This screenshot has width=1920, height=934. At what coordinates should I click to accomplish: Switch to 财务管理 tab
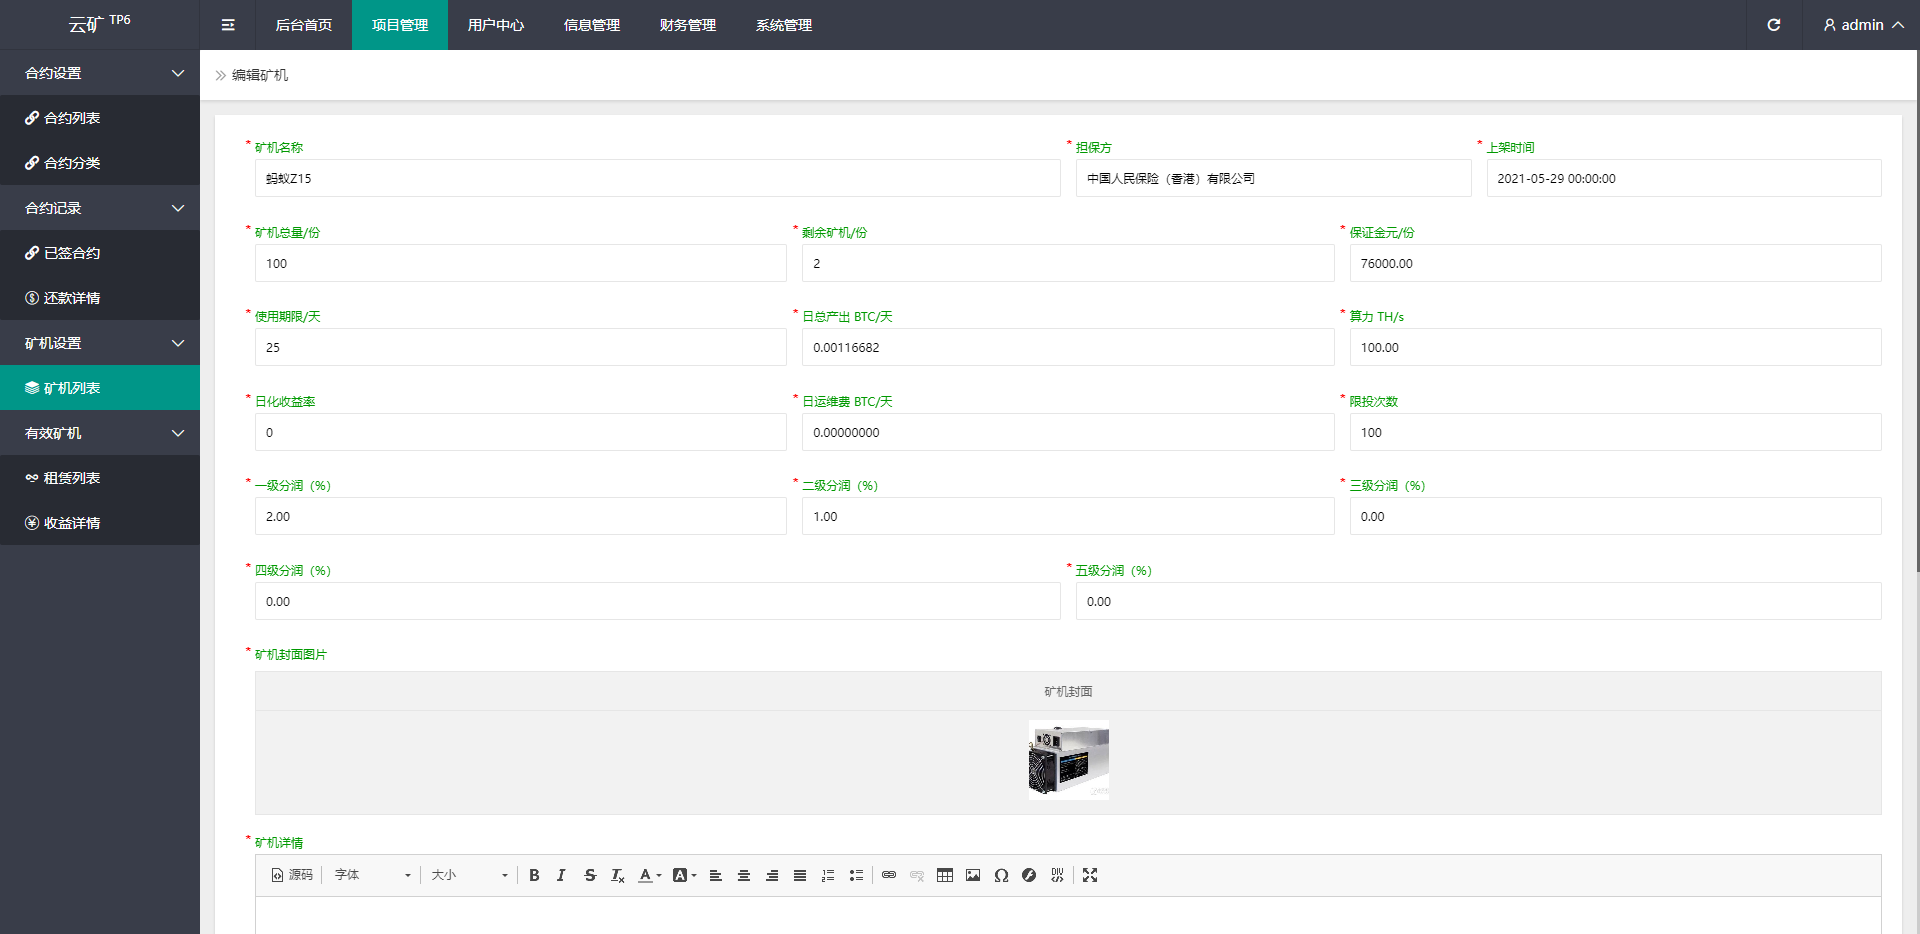click(688, 25)
